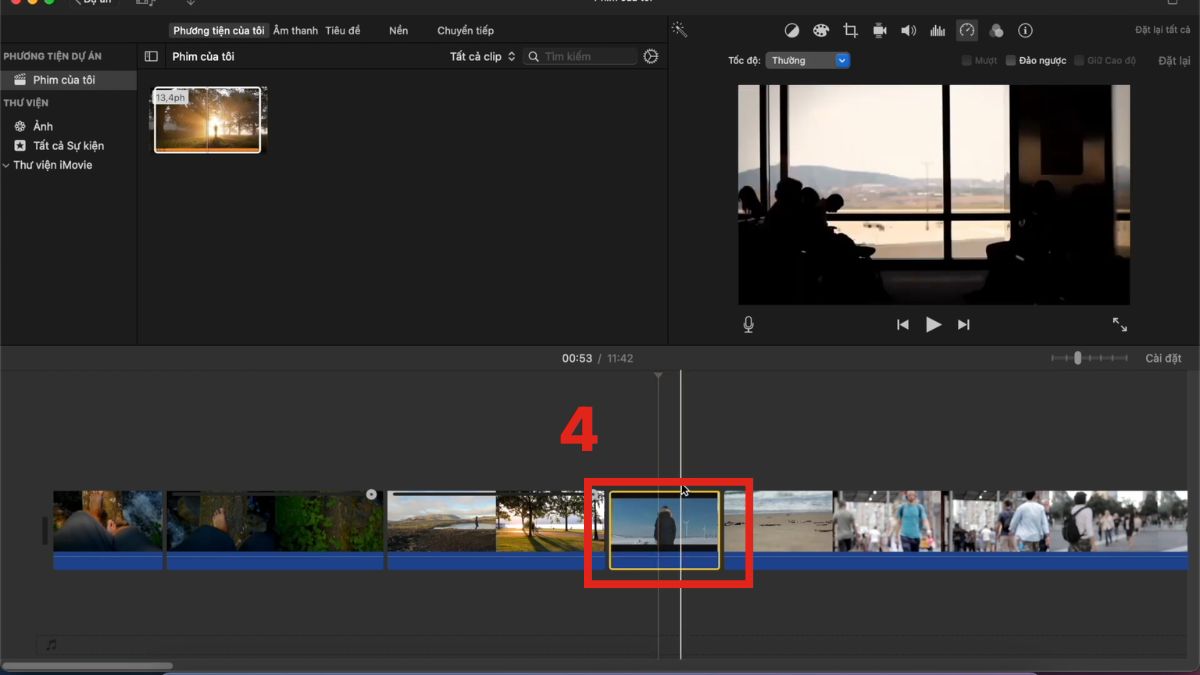The height and width of the screenshot is (675, 1200).
Task: Open the clip information tool
Action: [x=1025, y=31]
